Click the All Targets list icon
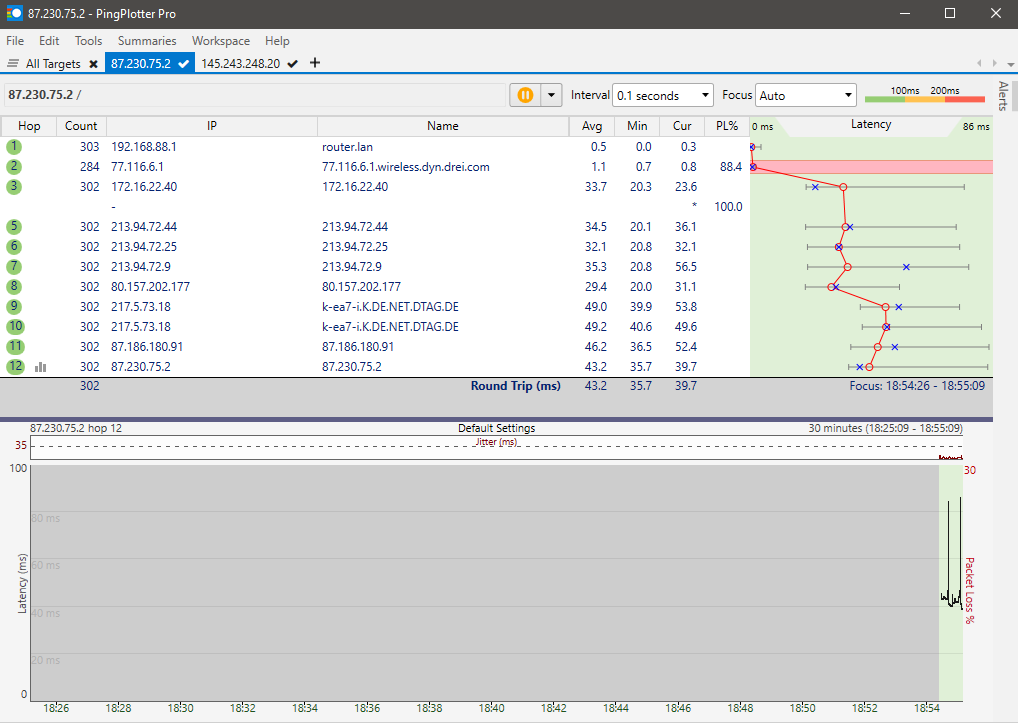This screenshot has height=723, width=1018. click(x=12, y=64)
